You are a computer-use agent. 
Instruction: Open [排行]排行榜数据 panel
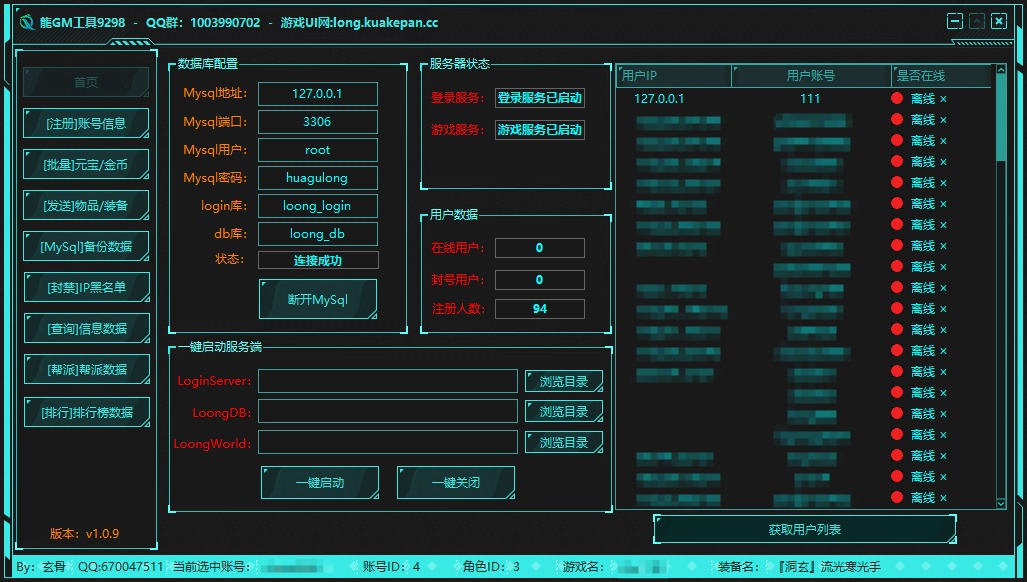tap(86, 411)
